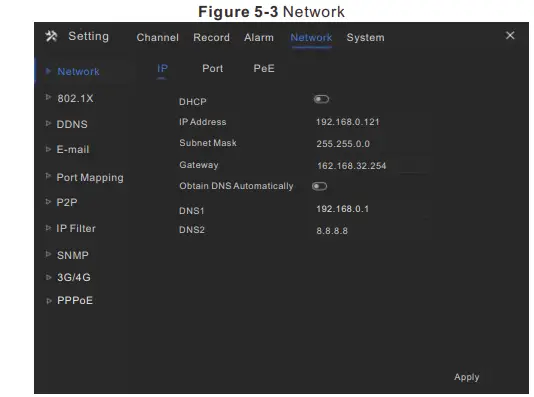This screenshot has height=397, width=534.
Task: Switch to the Port sub-tab
Action: (213, 68)
